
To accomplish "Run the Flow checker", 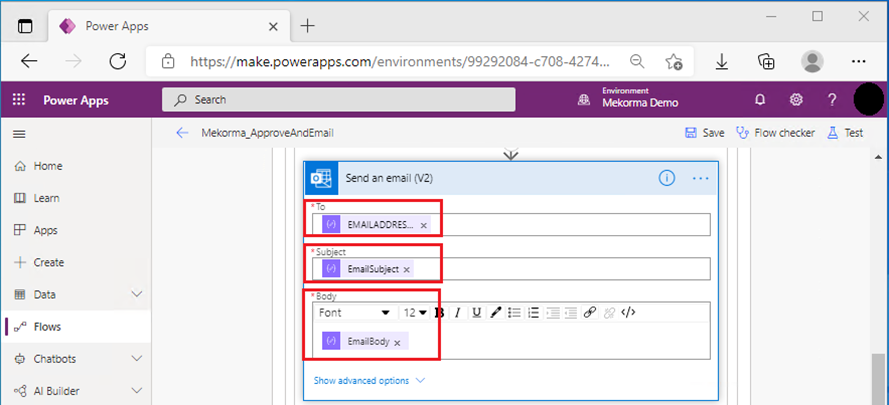I will click(775, 133).
